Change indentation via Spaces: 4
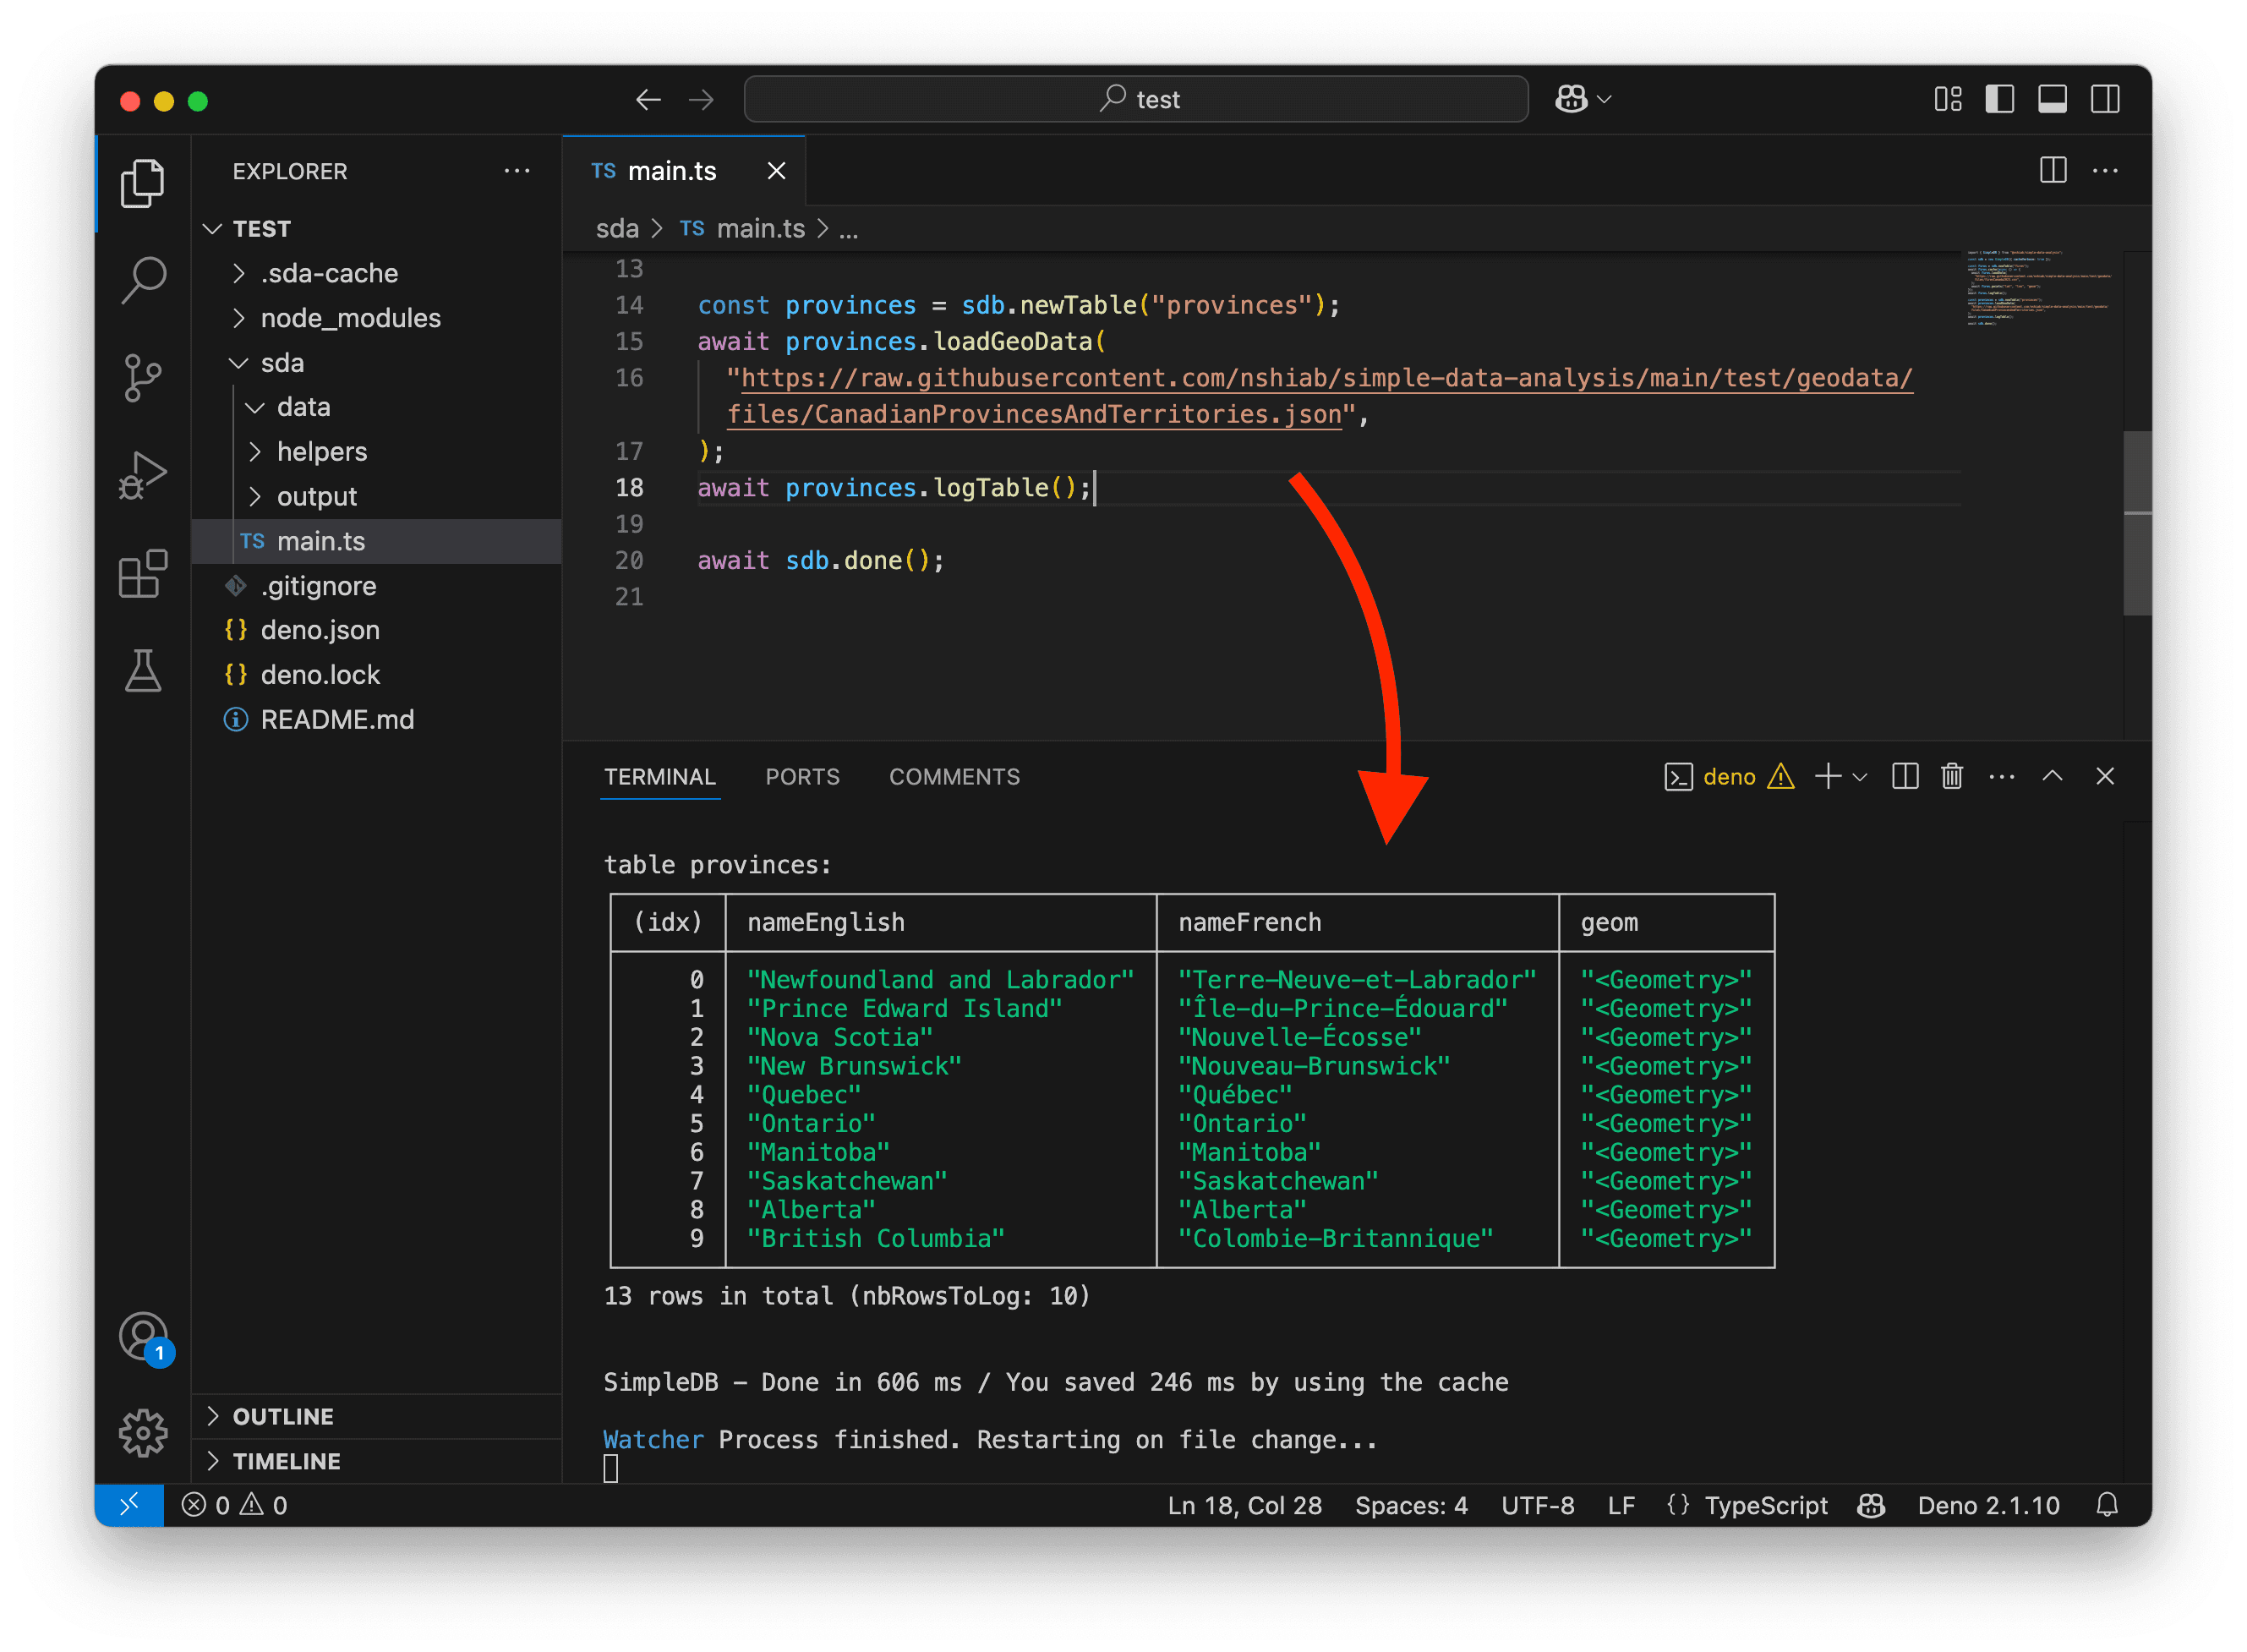The width and height of the screenshot is (2247, 1652). click(x=1411, y=1505)
